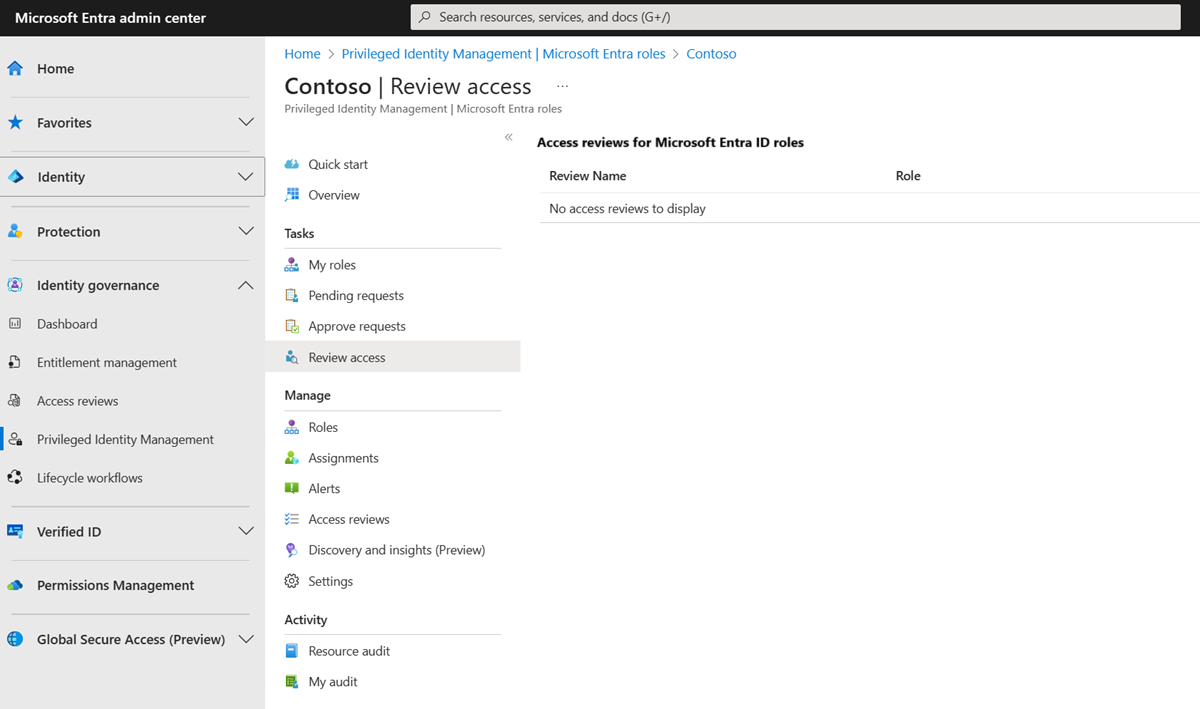Collapse the side menu with double chevron
Screen dimensions: 1200x709
[x=508, y=137]
